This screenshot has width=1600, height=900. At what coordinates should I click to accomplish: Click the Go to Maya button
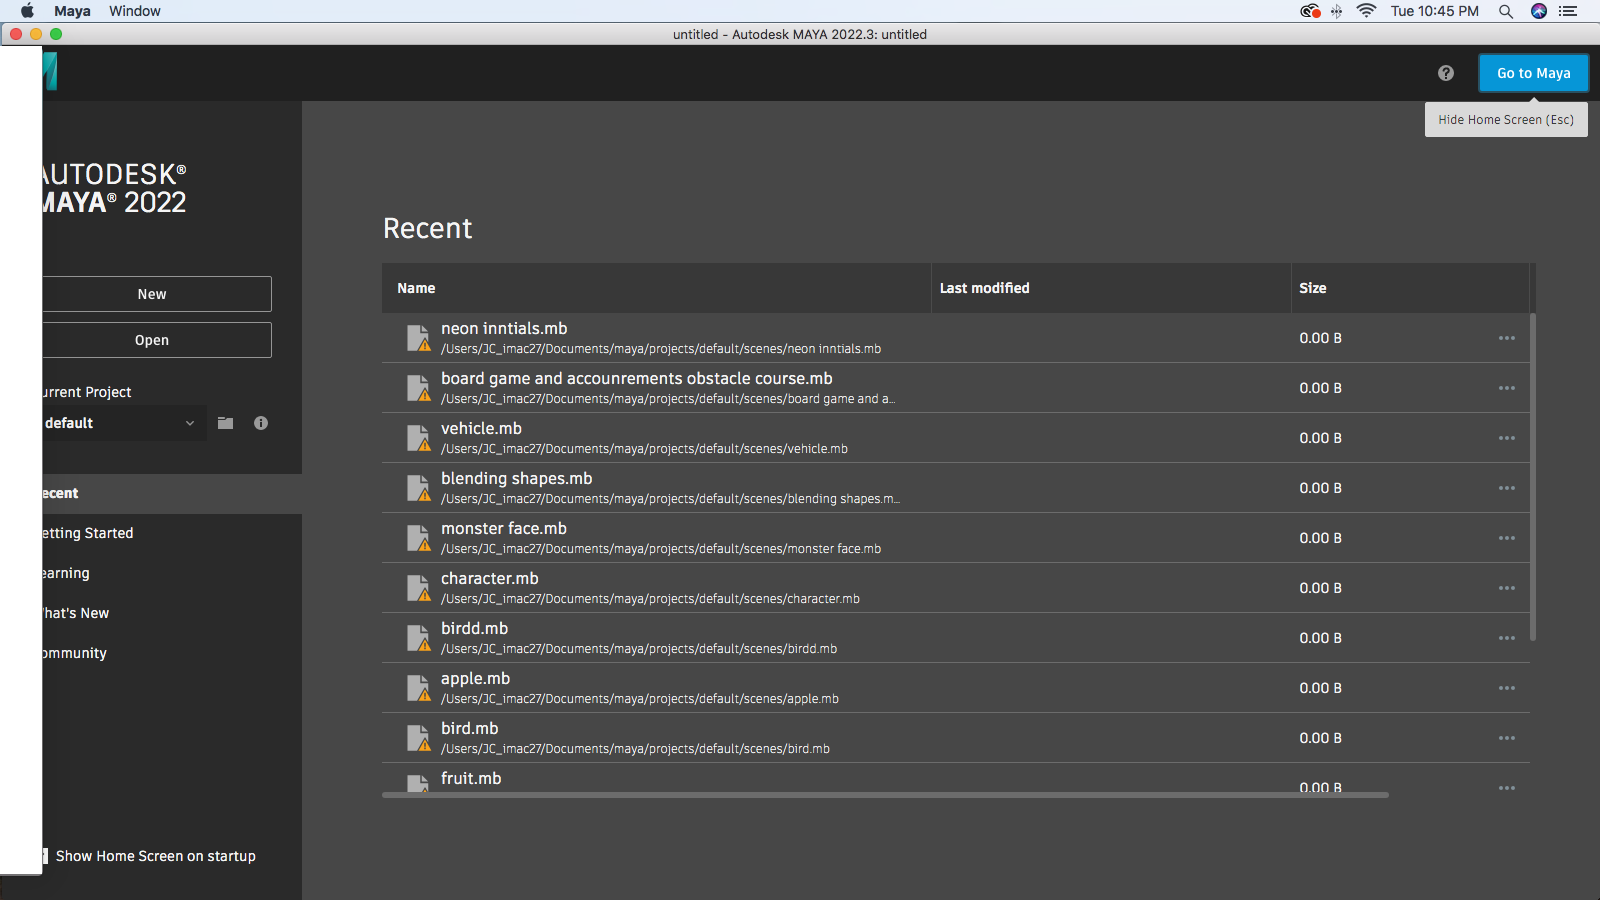point(1533,73)
